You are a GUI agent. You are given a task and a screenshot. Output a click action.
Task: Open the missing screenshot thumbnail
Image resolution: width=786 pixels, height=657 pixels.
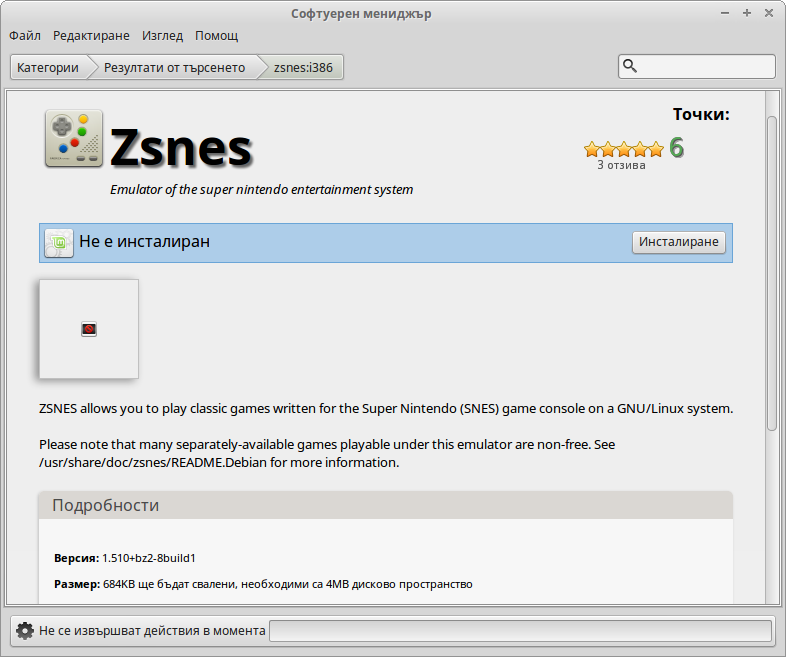coord(89,329)
